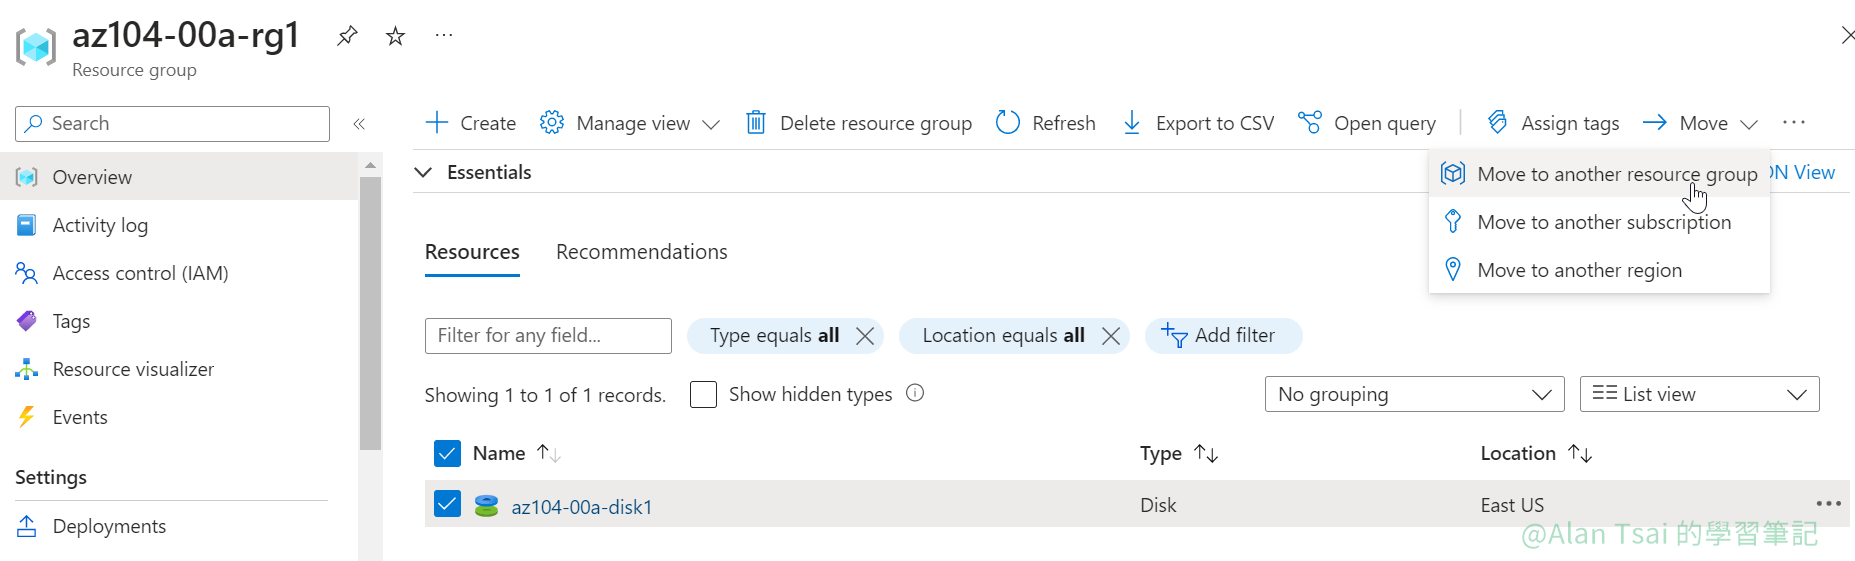Refresh the resource group view
The image size is (1855, 561).
click(1046, 123)
